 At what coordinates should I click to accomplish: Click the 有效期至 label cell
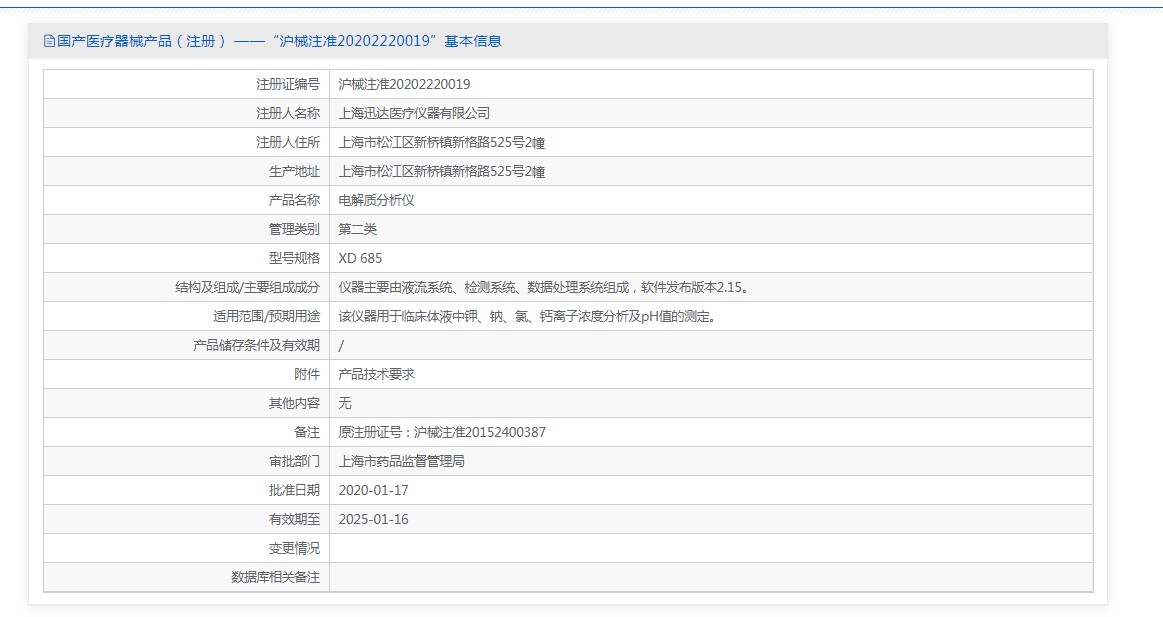(x=187, y=519)
